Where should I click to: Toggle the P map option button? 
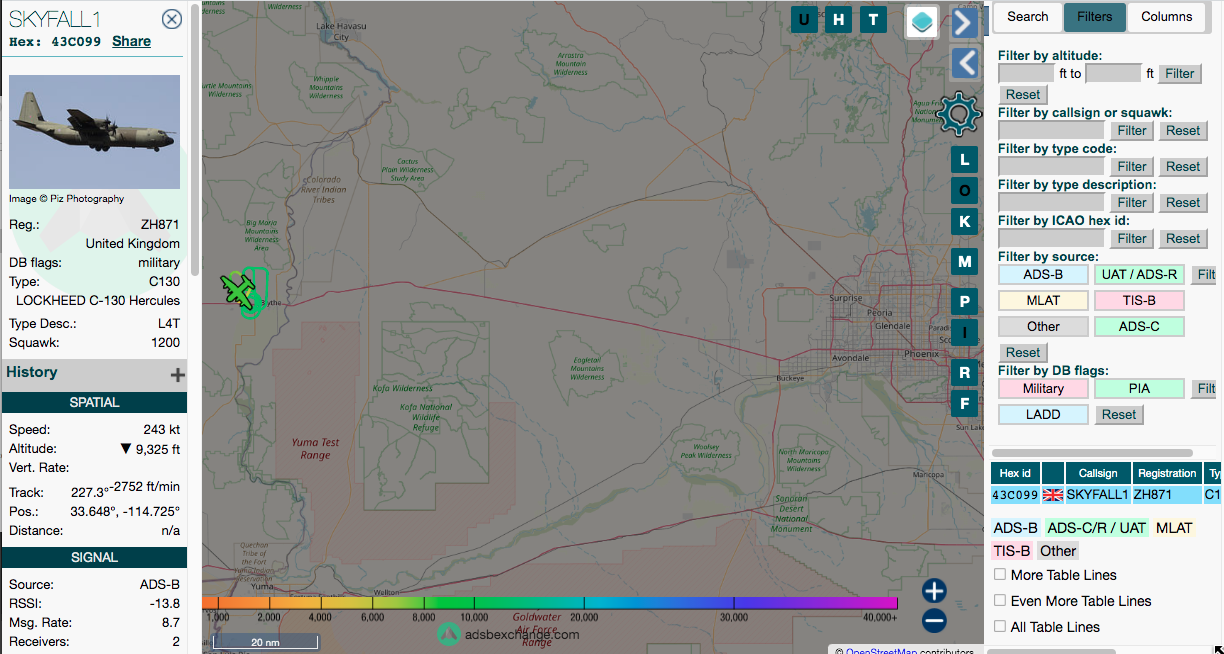click(964, 301)
